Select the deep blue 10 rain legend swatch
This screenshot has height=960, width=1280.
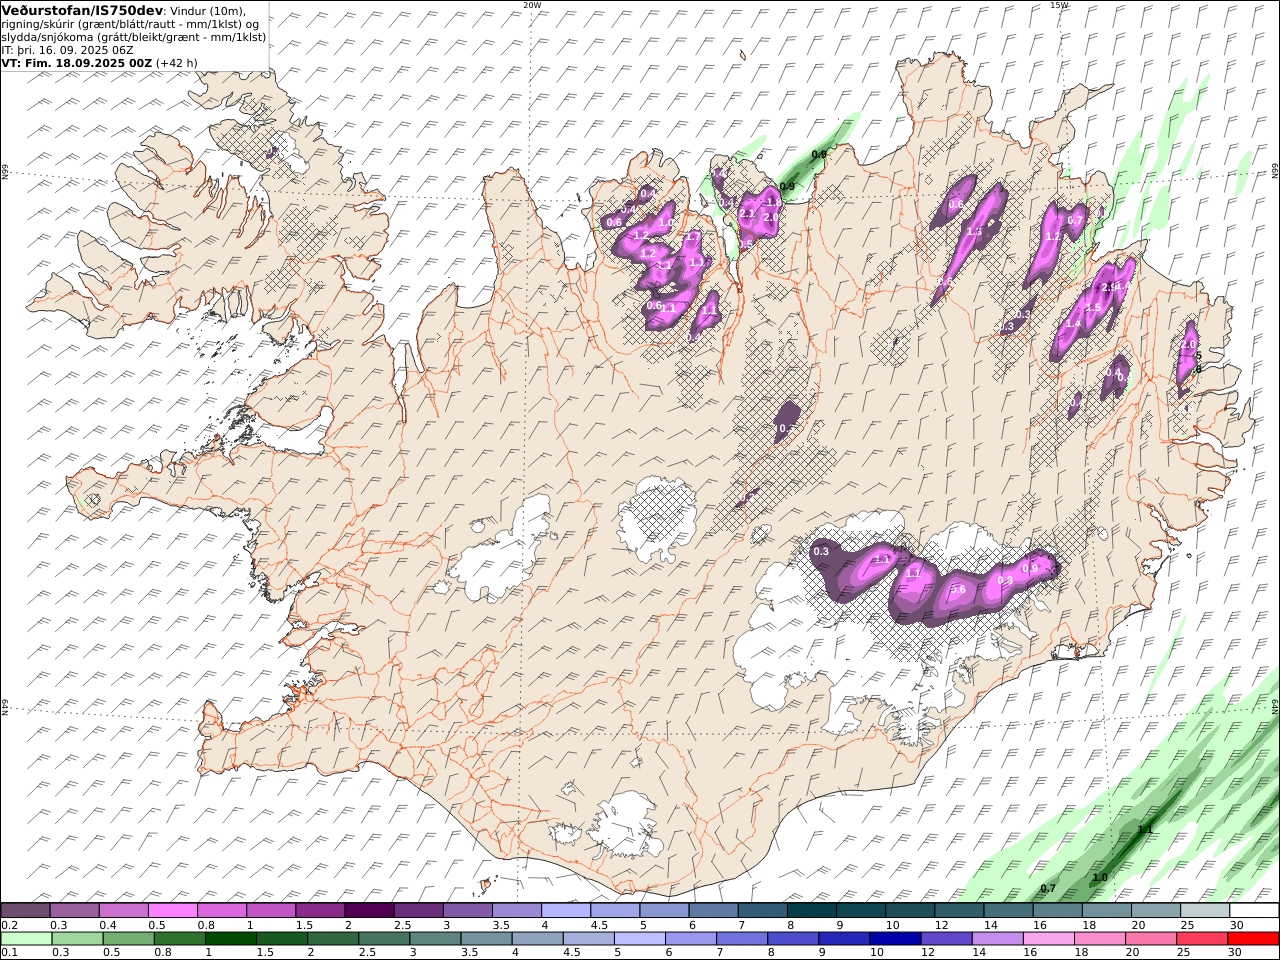coord(894,938)
